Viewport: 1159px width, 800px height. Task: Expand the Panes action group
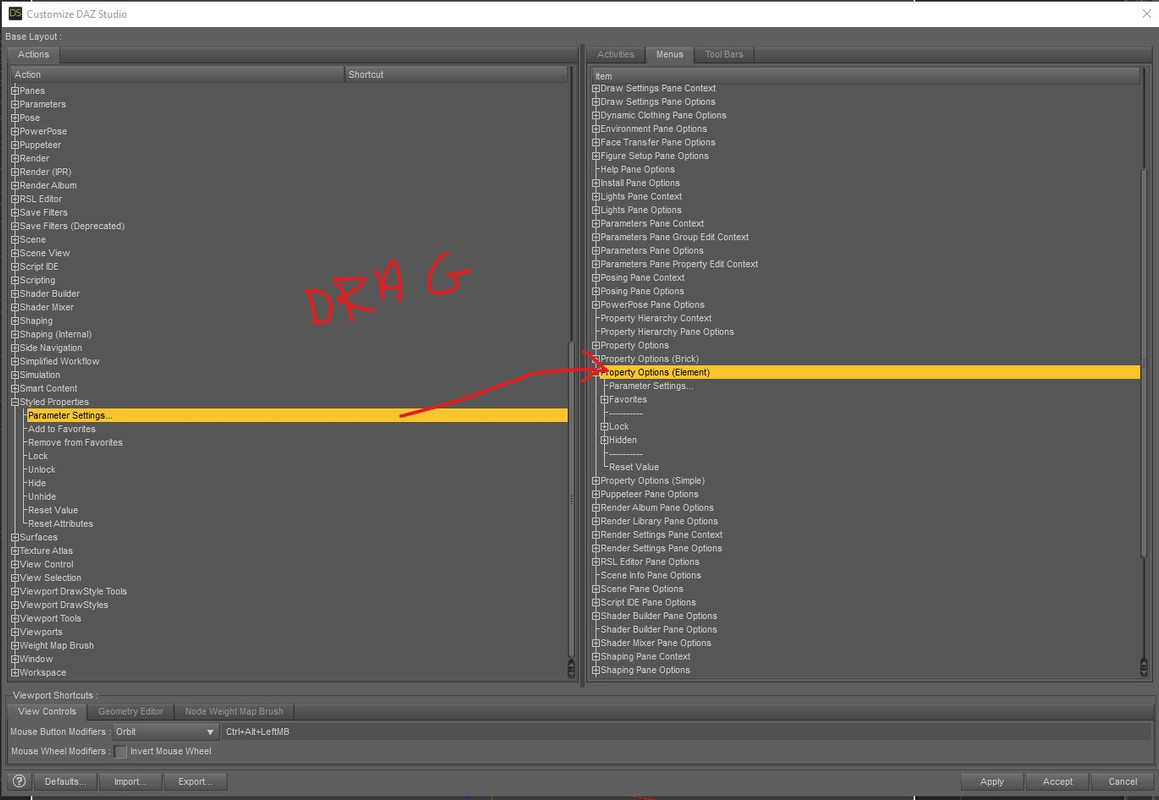[15, 91]
